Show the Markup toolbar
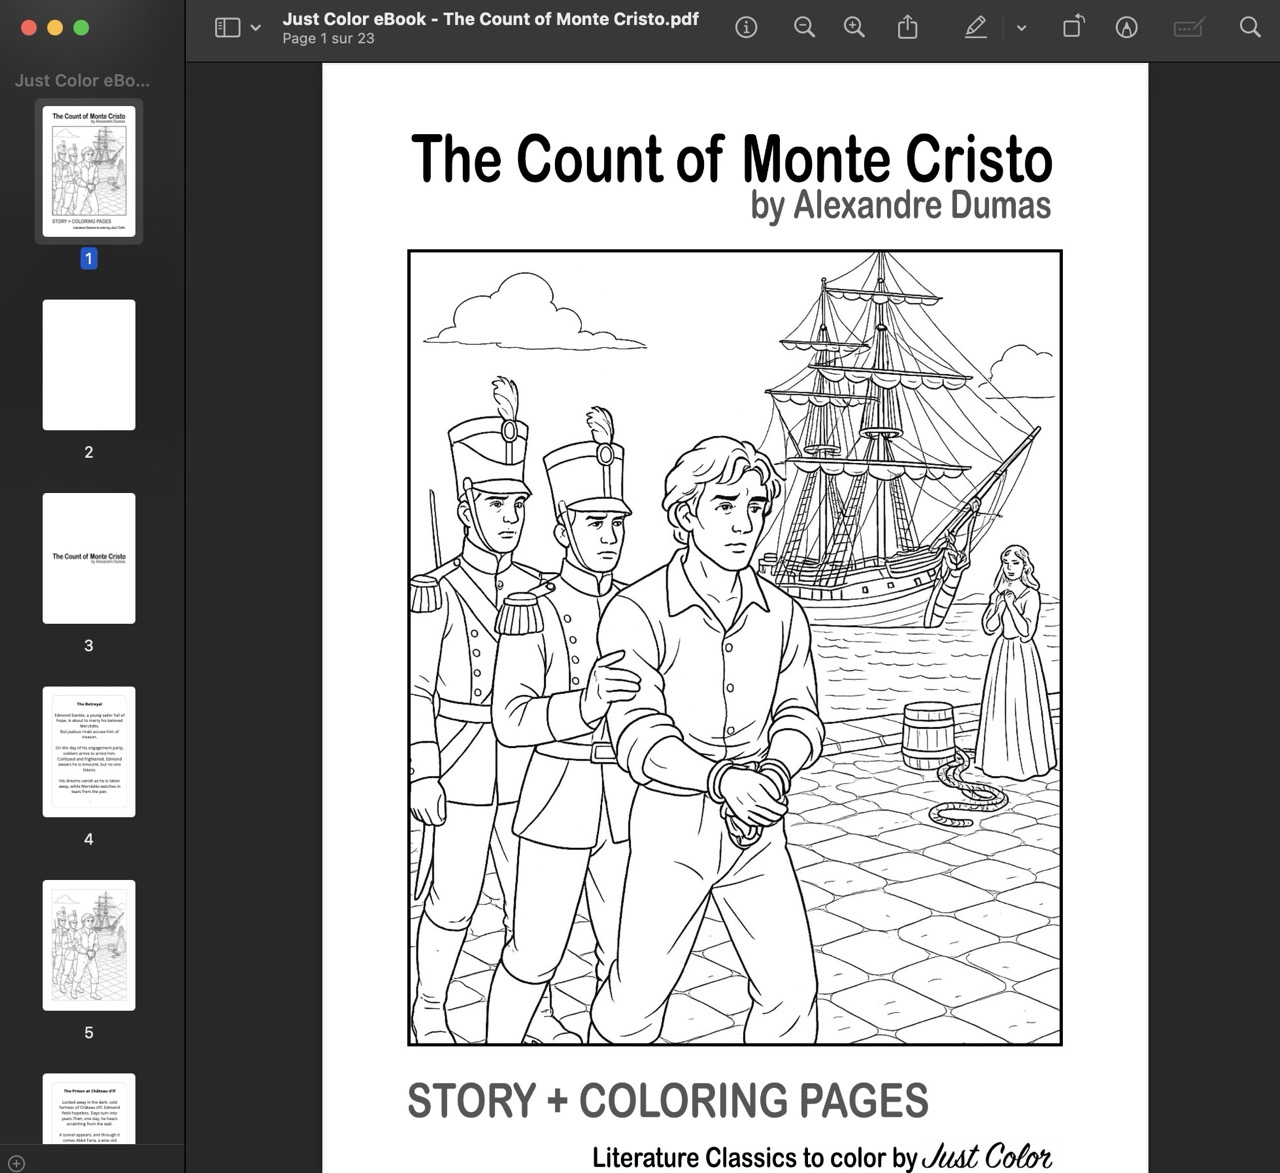Image resolution: width=1280 pixels, height=1173 pixels. point(1126,28)
